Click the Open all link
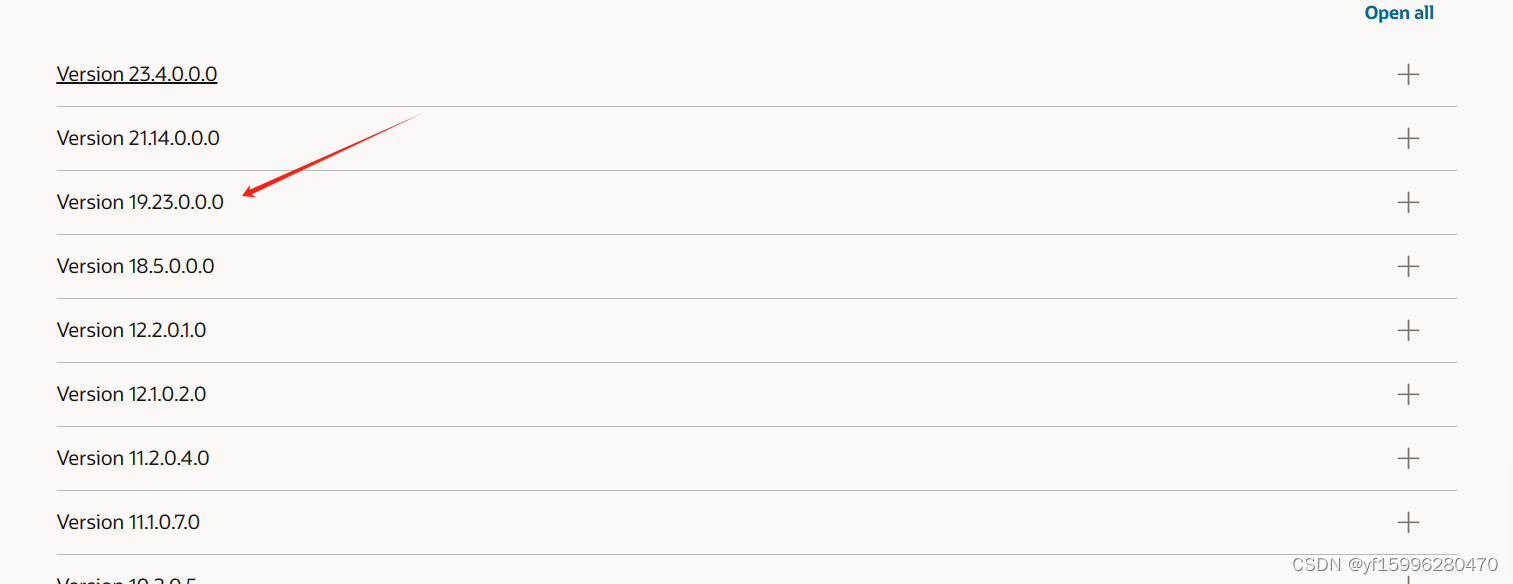Screen dimensions: 1513x584 (1398, 12)
